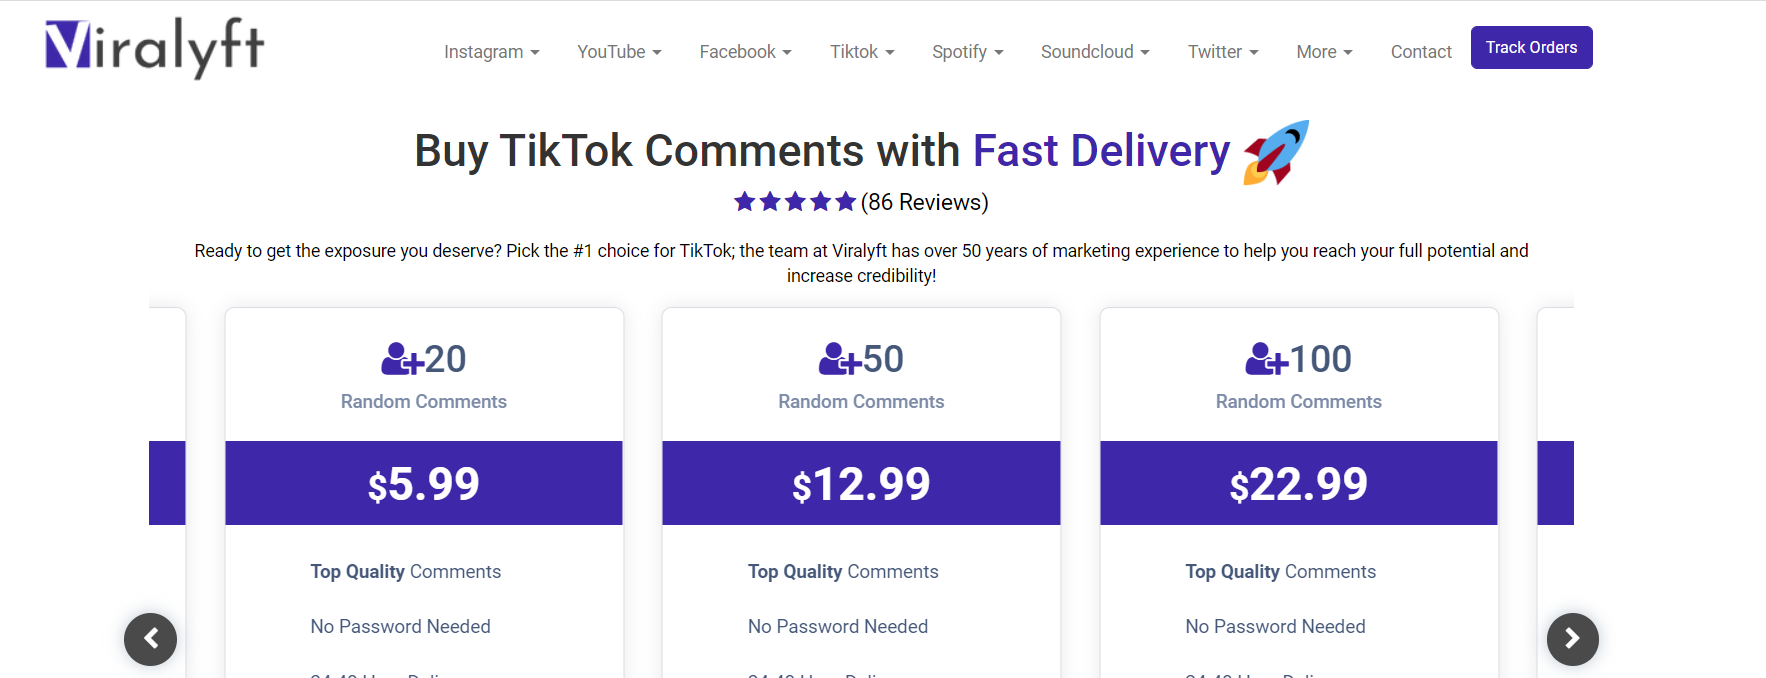Image resolution: width=1766 pixels, height=678 pixels.
Task: Click the previous carousel arrow
Action: point(151,639)
